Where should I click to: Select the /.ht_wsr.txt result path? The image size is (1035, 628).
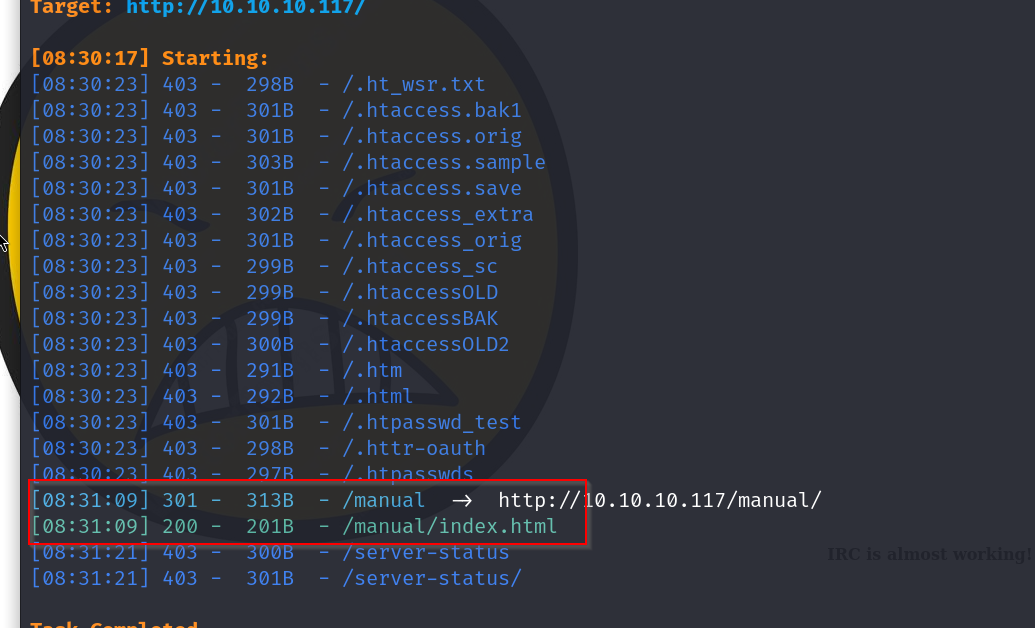(415, 84)
